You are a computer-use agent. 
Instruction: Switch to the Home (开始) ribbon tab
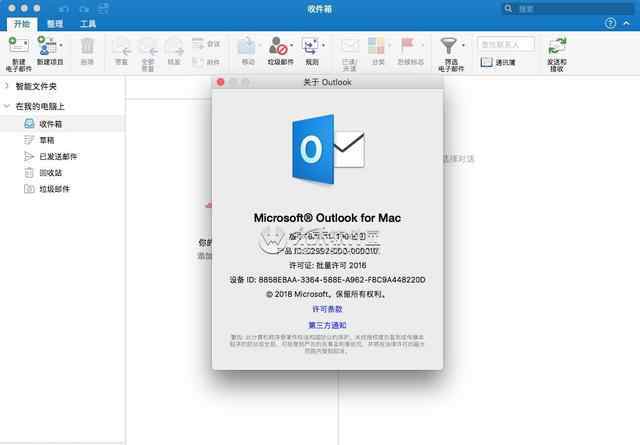click(22, 24)
